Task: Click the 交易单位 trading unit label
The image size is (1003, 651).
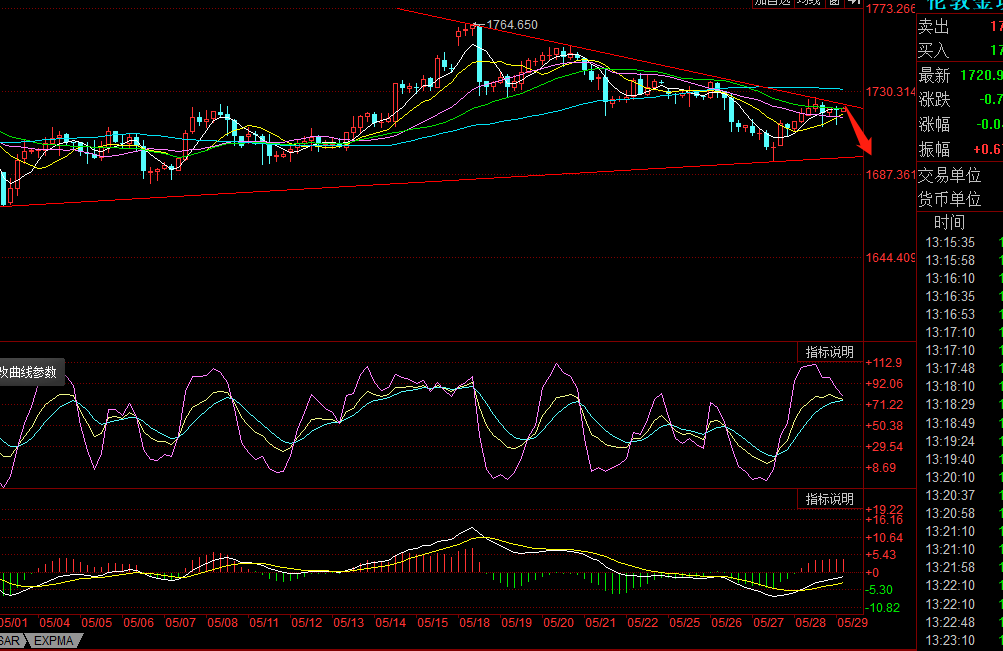Action: (950, 175)
